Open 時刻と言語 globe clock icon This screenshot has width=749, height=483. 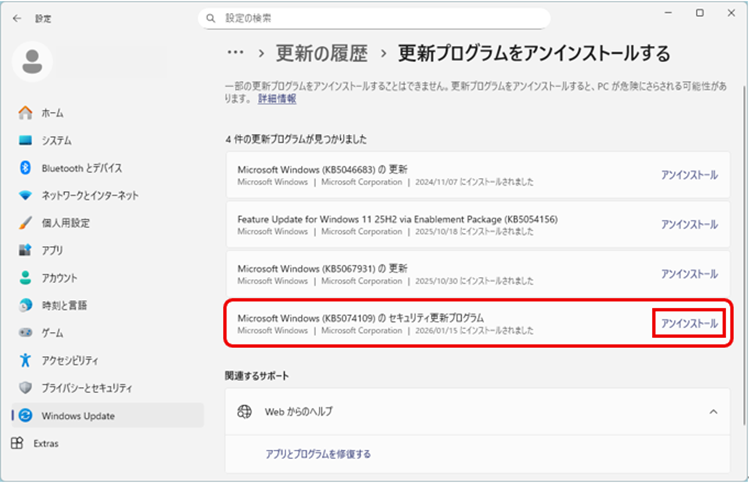(26, 305)
